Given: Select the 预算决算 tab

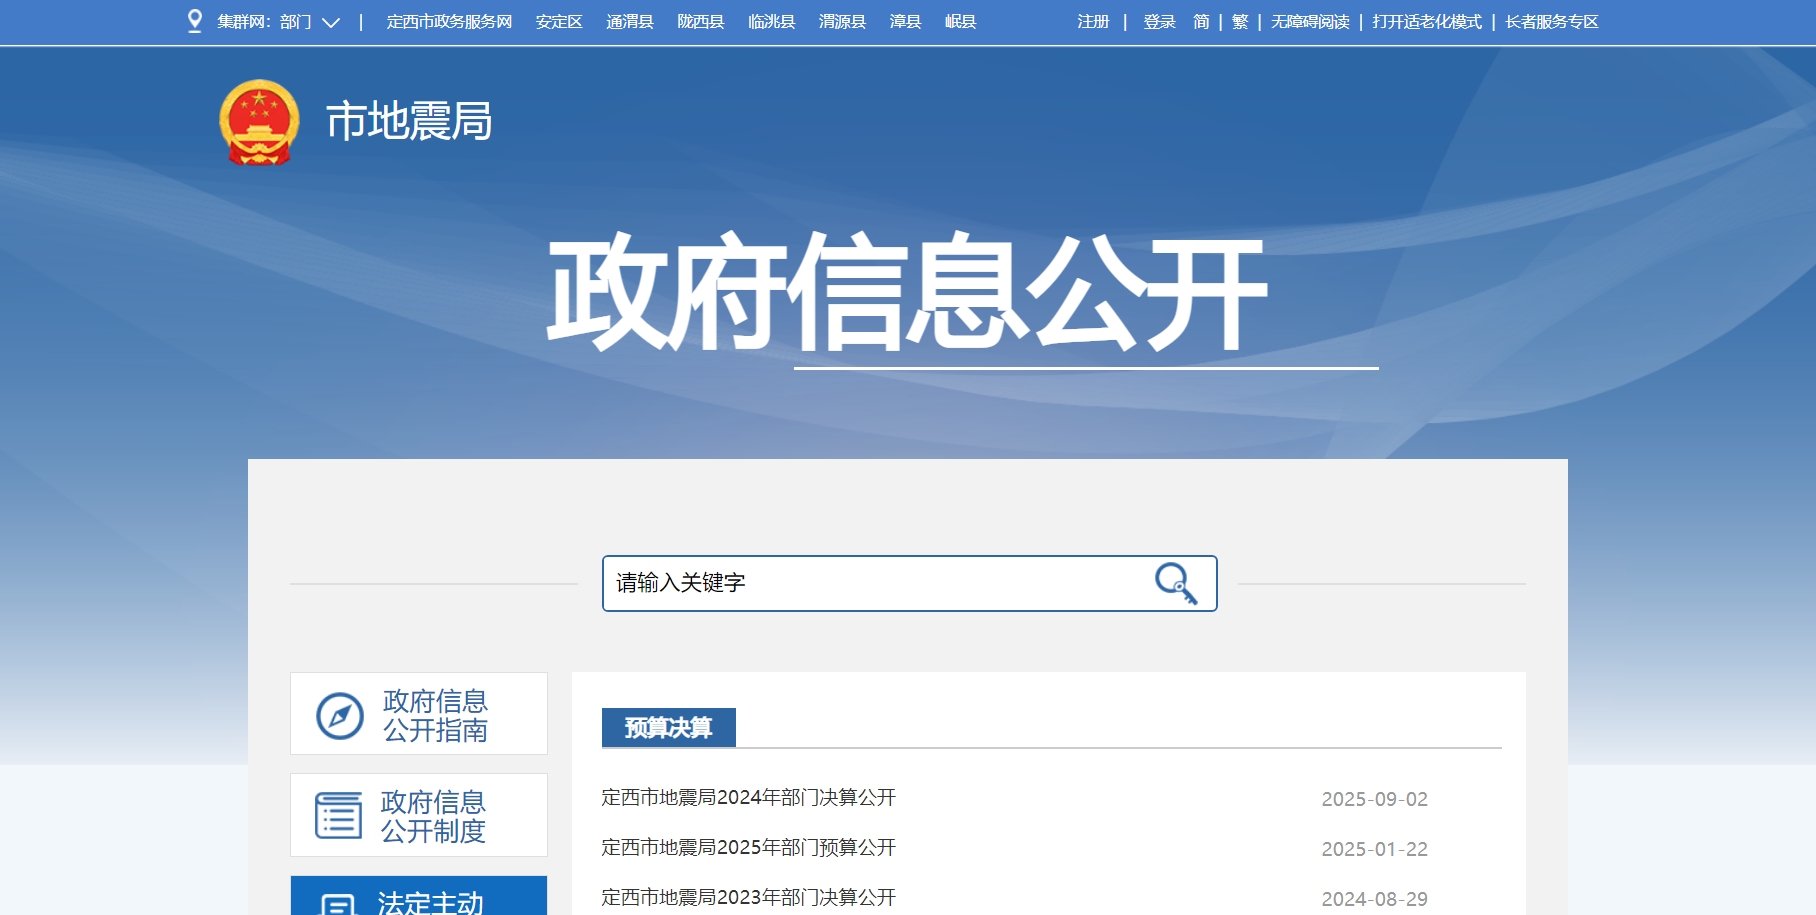Looking at the screenshot, I should [668, 728].
